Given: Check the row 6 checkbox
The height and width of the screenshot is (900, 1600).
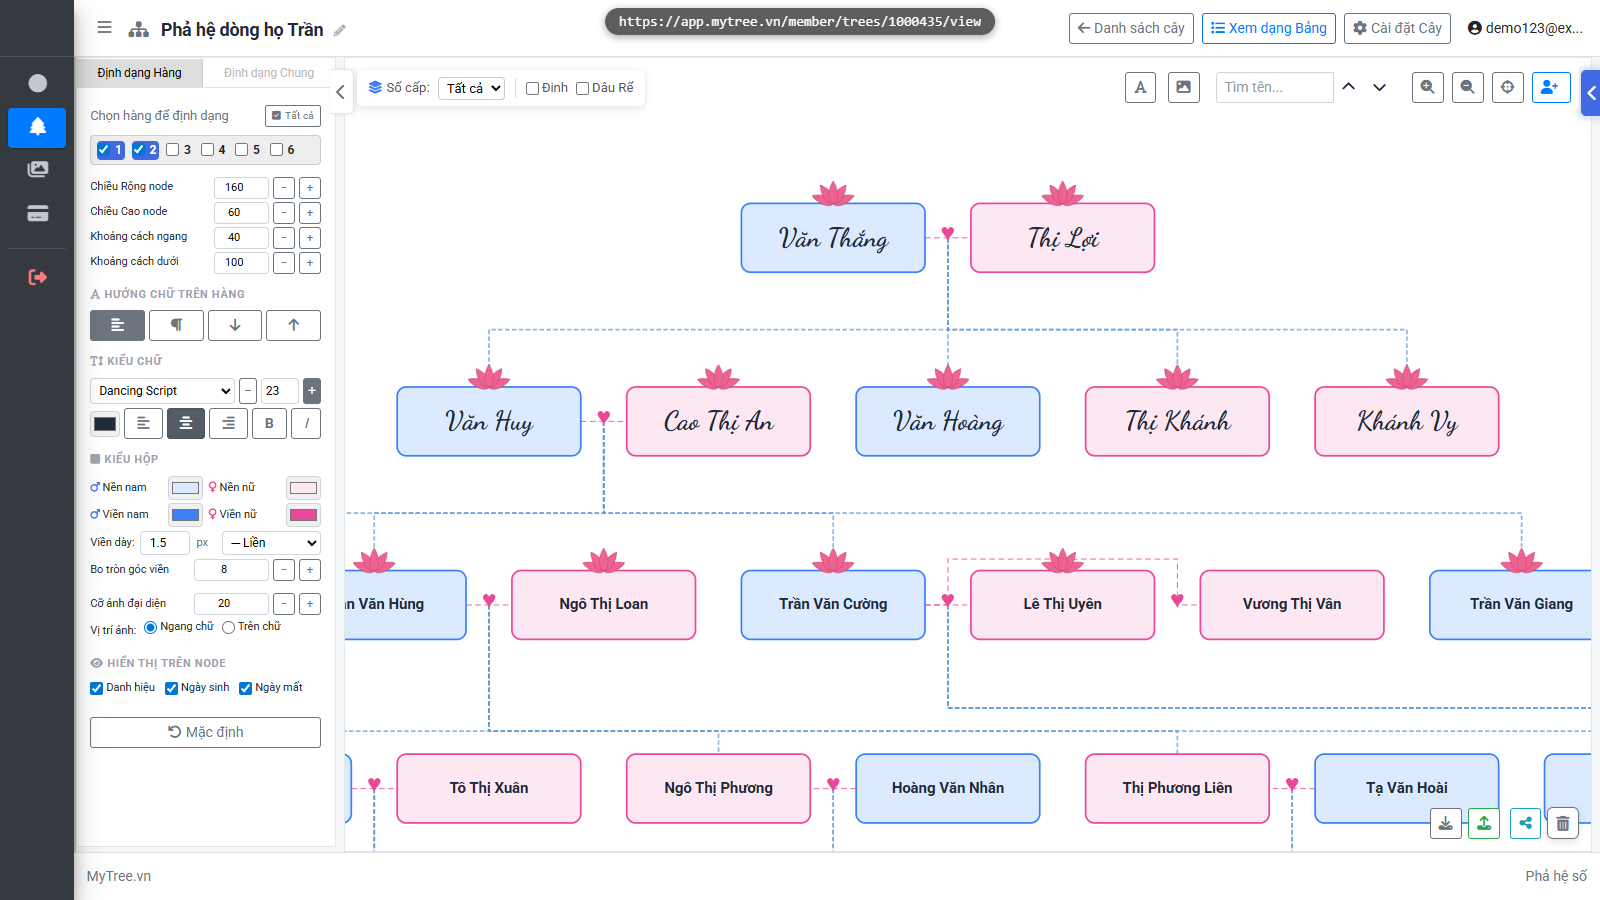Looking at the screenshot, I should click(276, 150).
